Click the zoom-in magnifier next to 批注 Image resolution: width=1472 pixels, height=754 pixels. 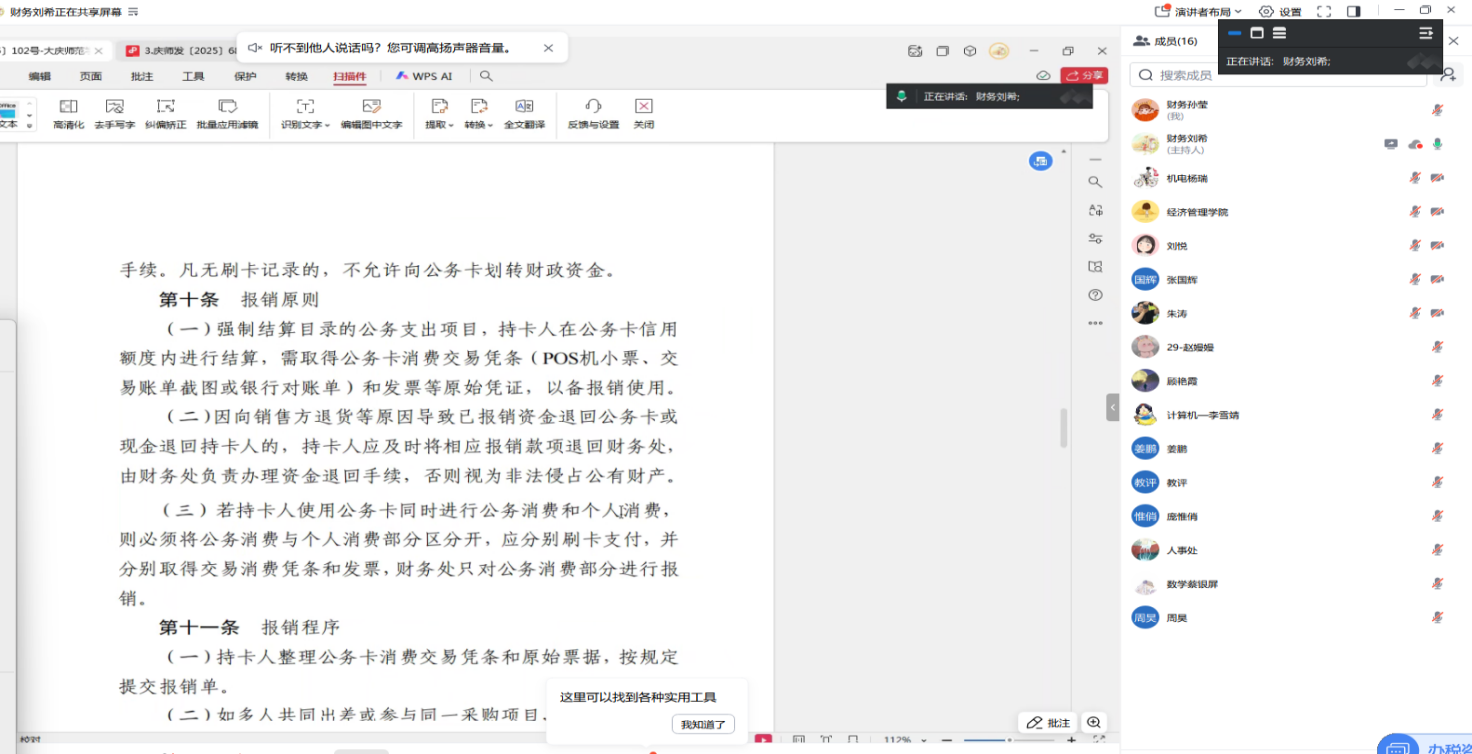(1094, 722)
